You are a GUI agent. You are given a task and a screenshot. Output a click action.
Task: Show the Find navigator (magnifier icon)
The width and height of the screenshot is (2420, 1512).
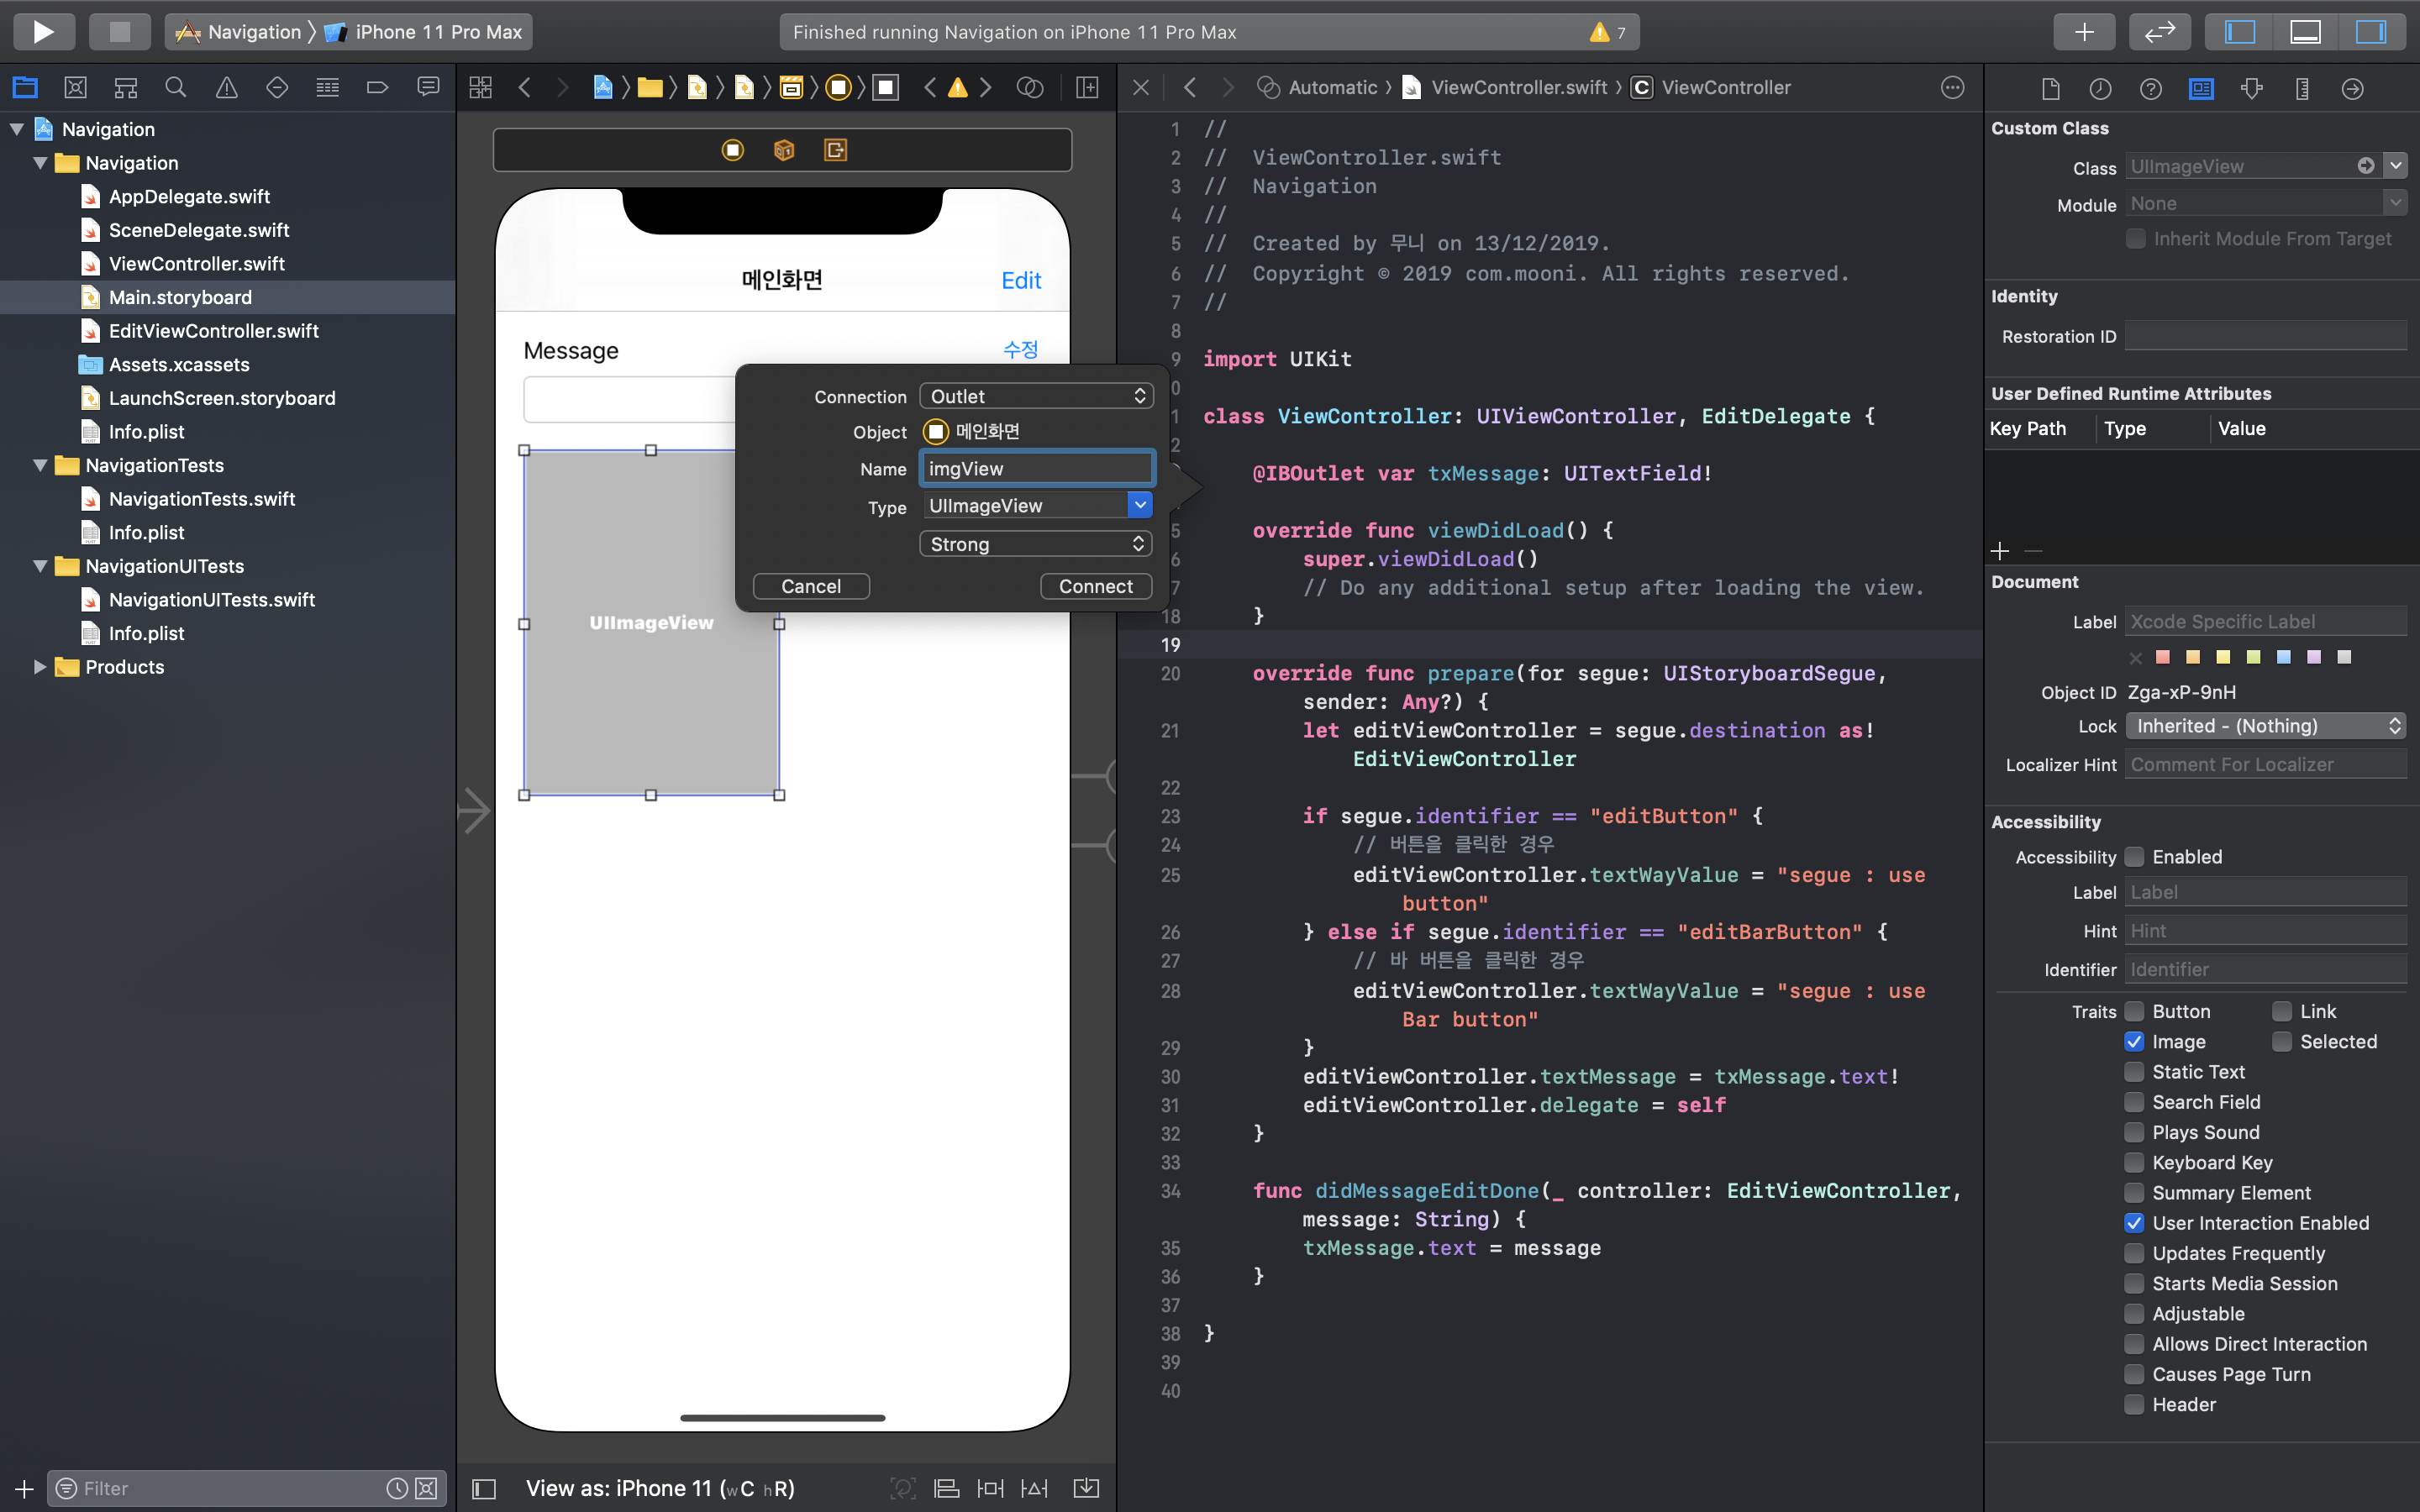tap(176, 88)
